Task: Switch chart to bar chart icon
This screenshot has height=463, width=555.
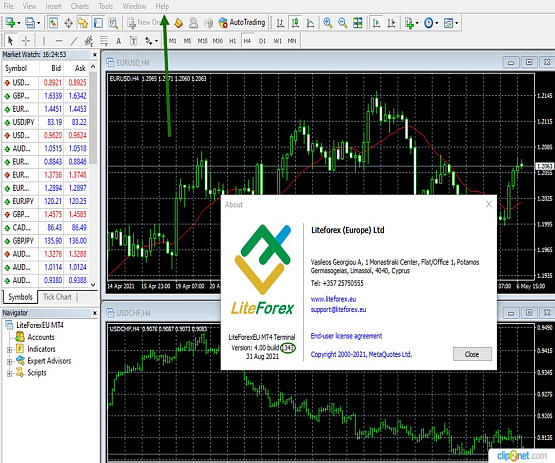Action: 280,23
